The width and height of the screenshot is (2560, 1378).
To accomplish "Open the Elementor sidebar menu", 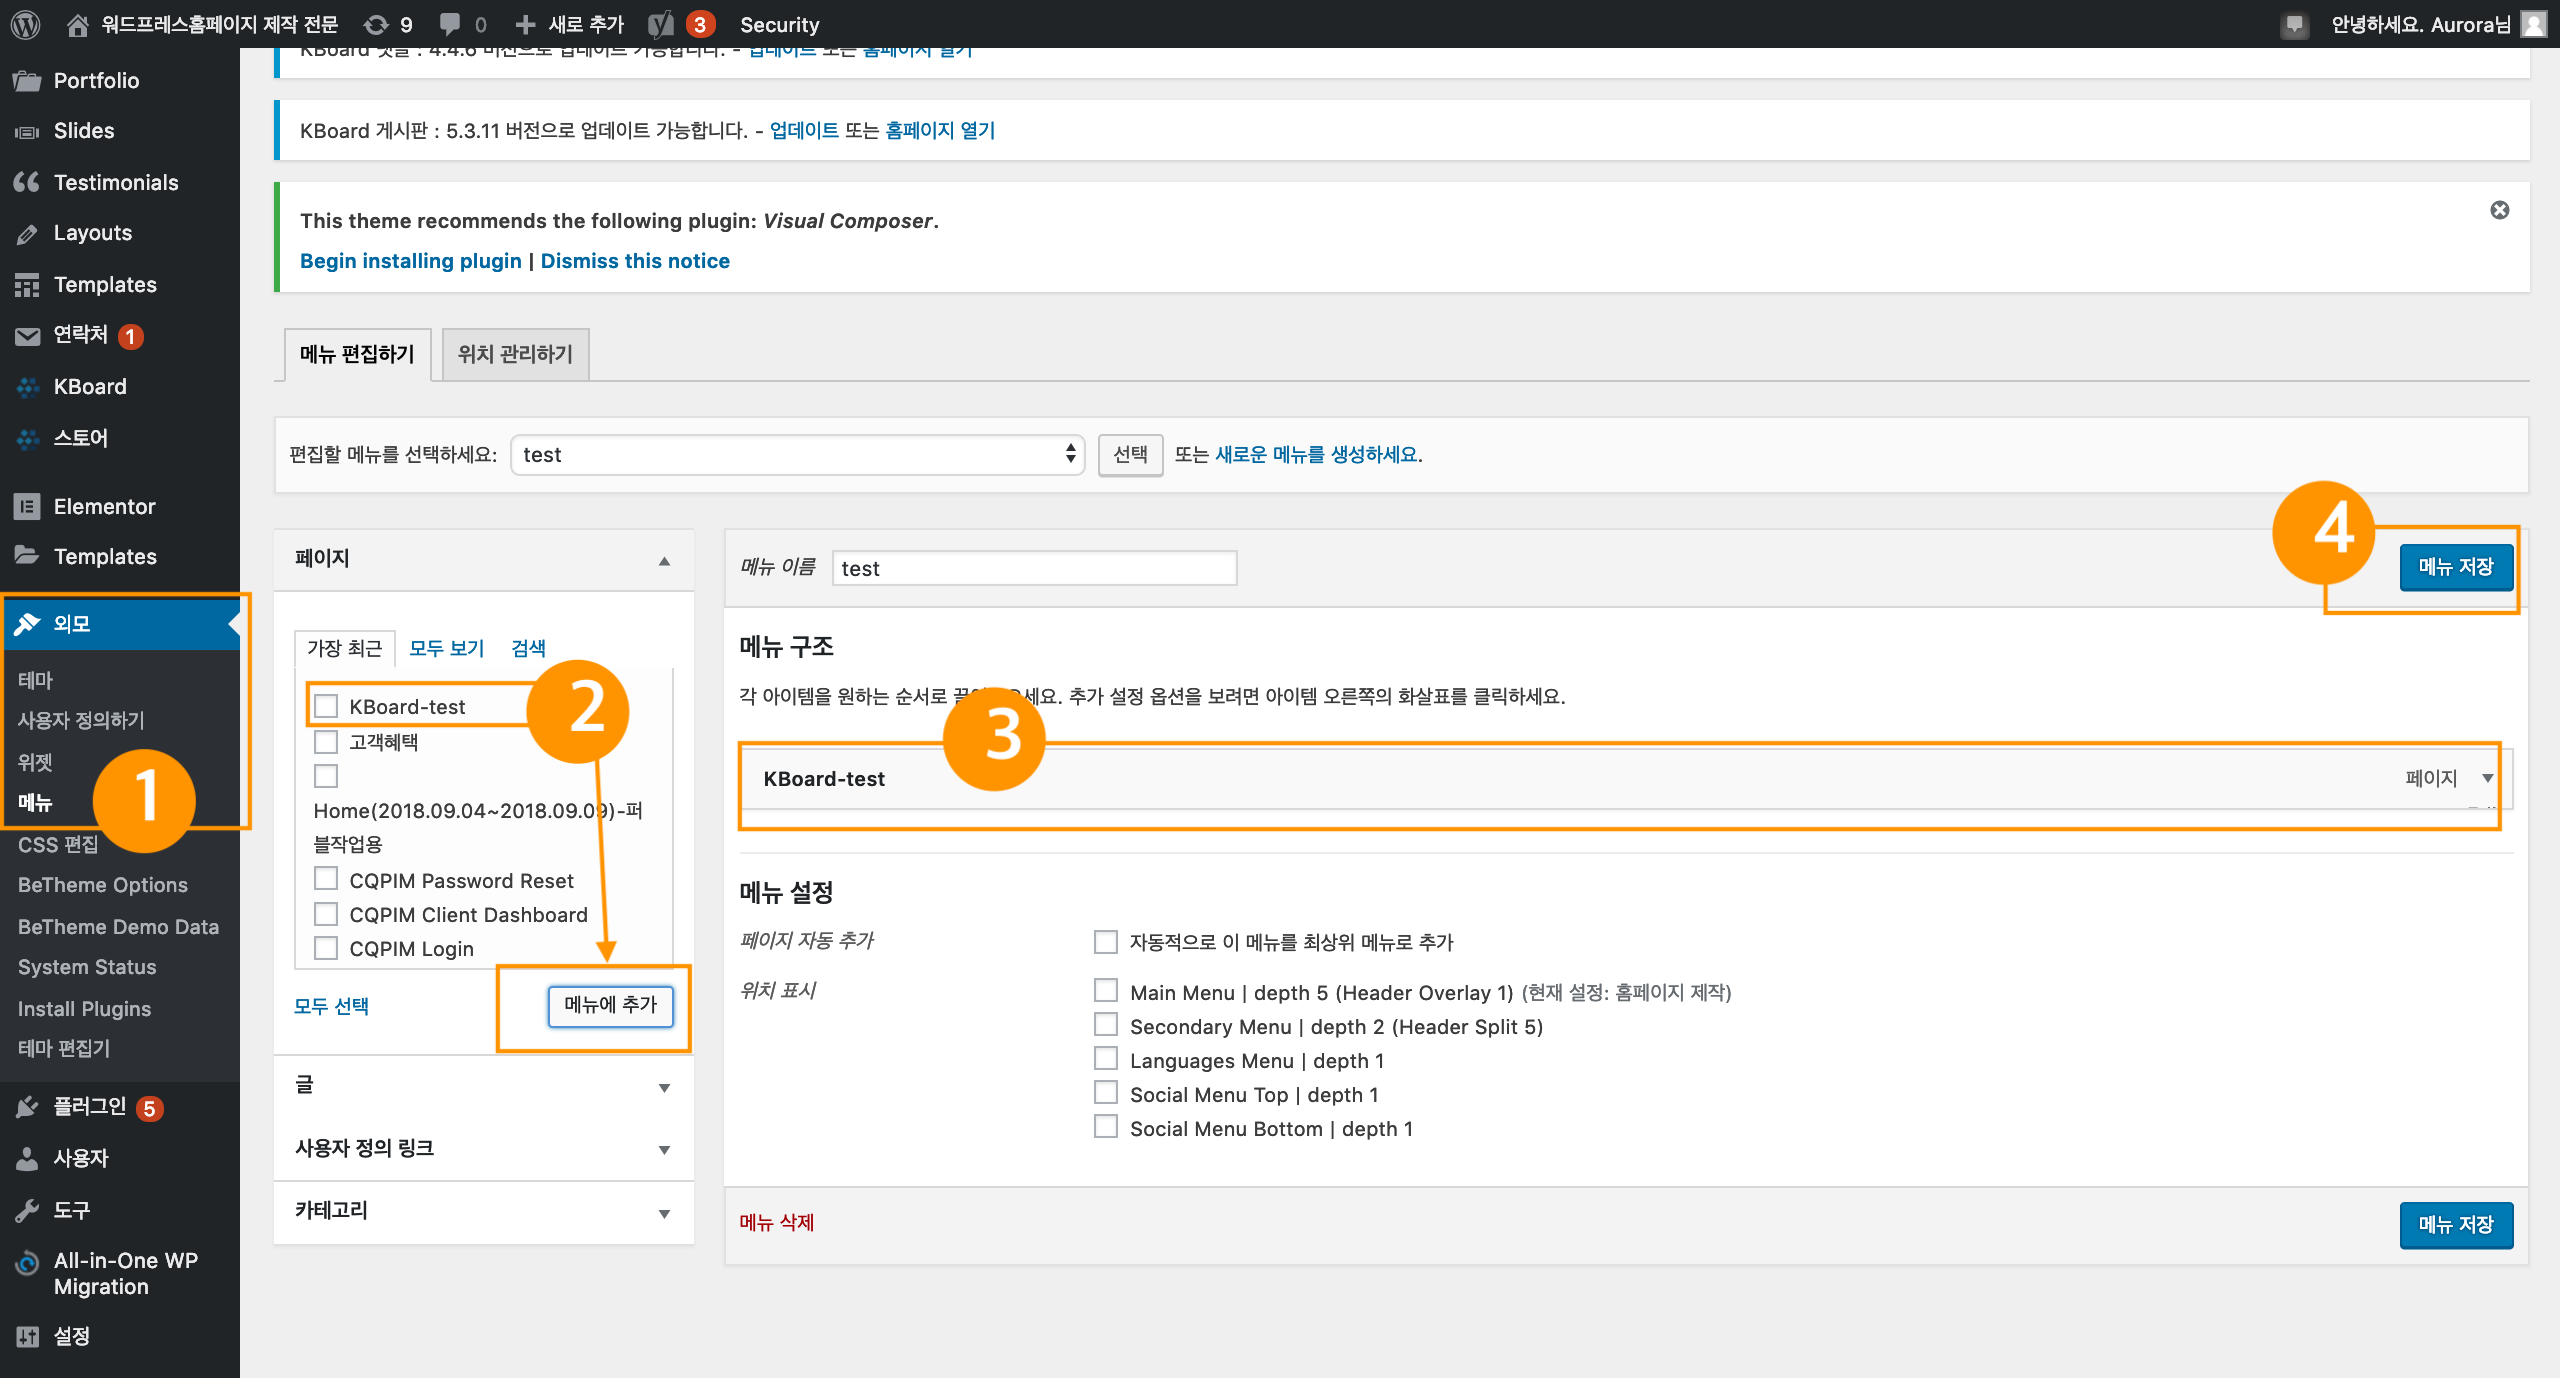I will (x=104, y=506).
